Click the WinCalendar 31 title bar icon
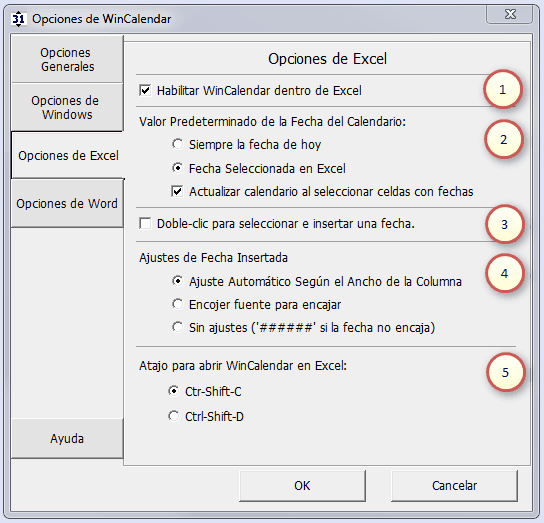Screen dimensions: 544x523 (18, 19)
